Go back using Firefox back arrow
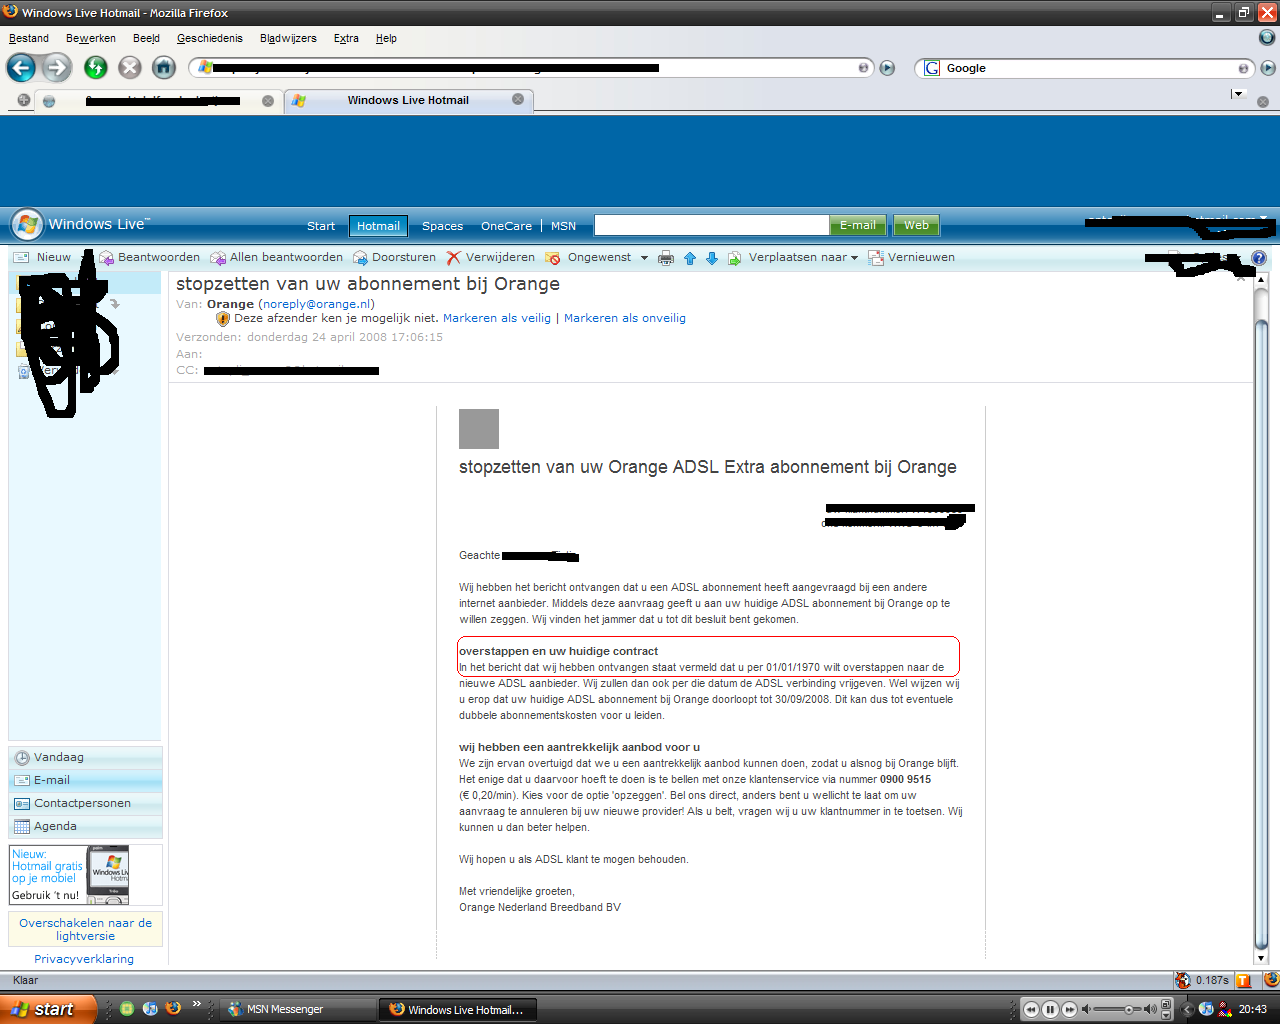The height and width of the screenshot is (1024, 1280). coord(21,67)
